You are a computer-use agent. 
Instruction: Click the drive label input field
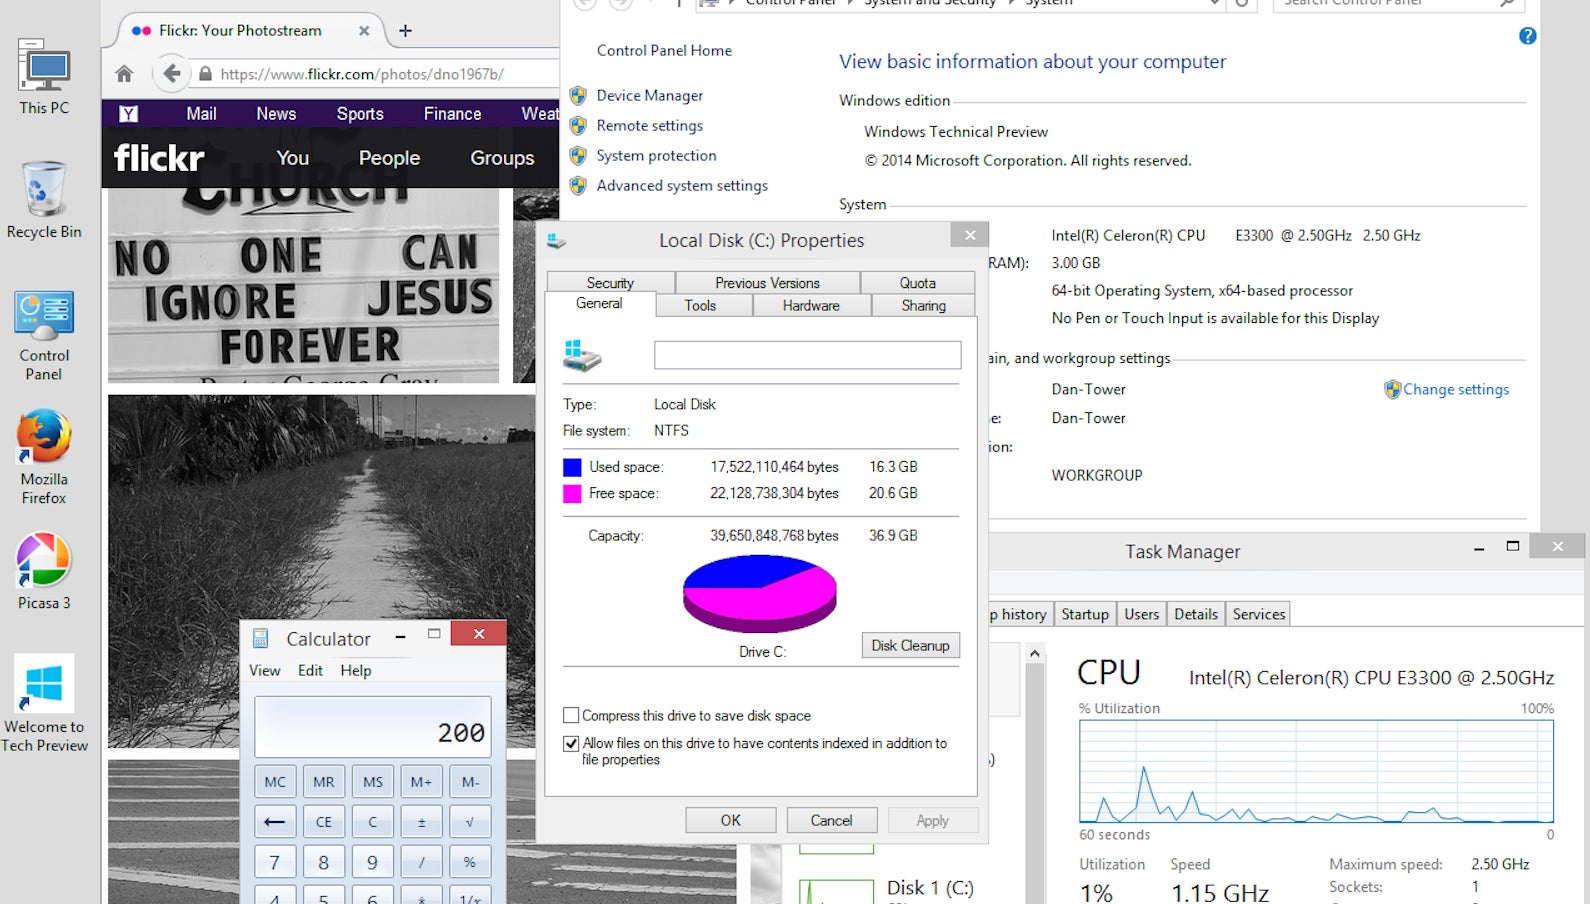point(807,355)
